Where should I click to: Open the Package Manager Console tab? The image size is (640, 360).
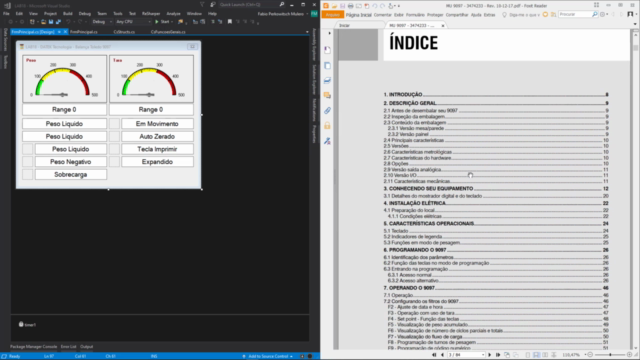coord(33,347)
